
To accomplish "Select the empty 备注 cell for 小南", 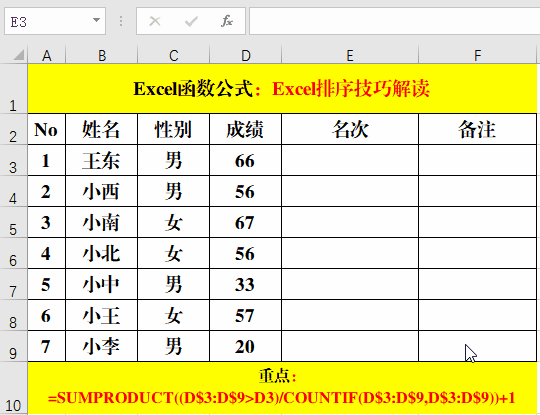I will tap(477, 222).
